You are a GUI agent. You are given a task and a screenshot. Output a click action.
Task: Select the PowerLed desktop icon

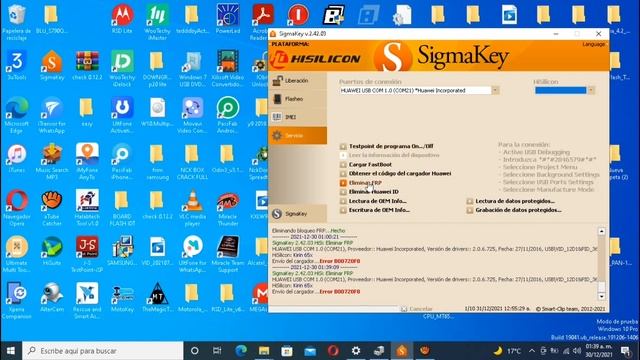(228, 18)
